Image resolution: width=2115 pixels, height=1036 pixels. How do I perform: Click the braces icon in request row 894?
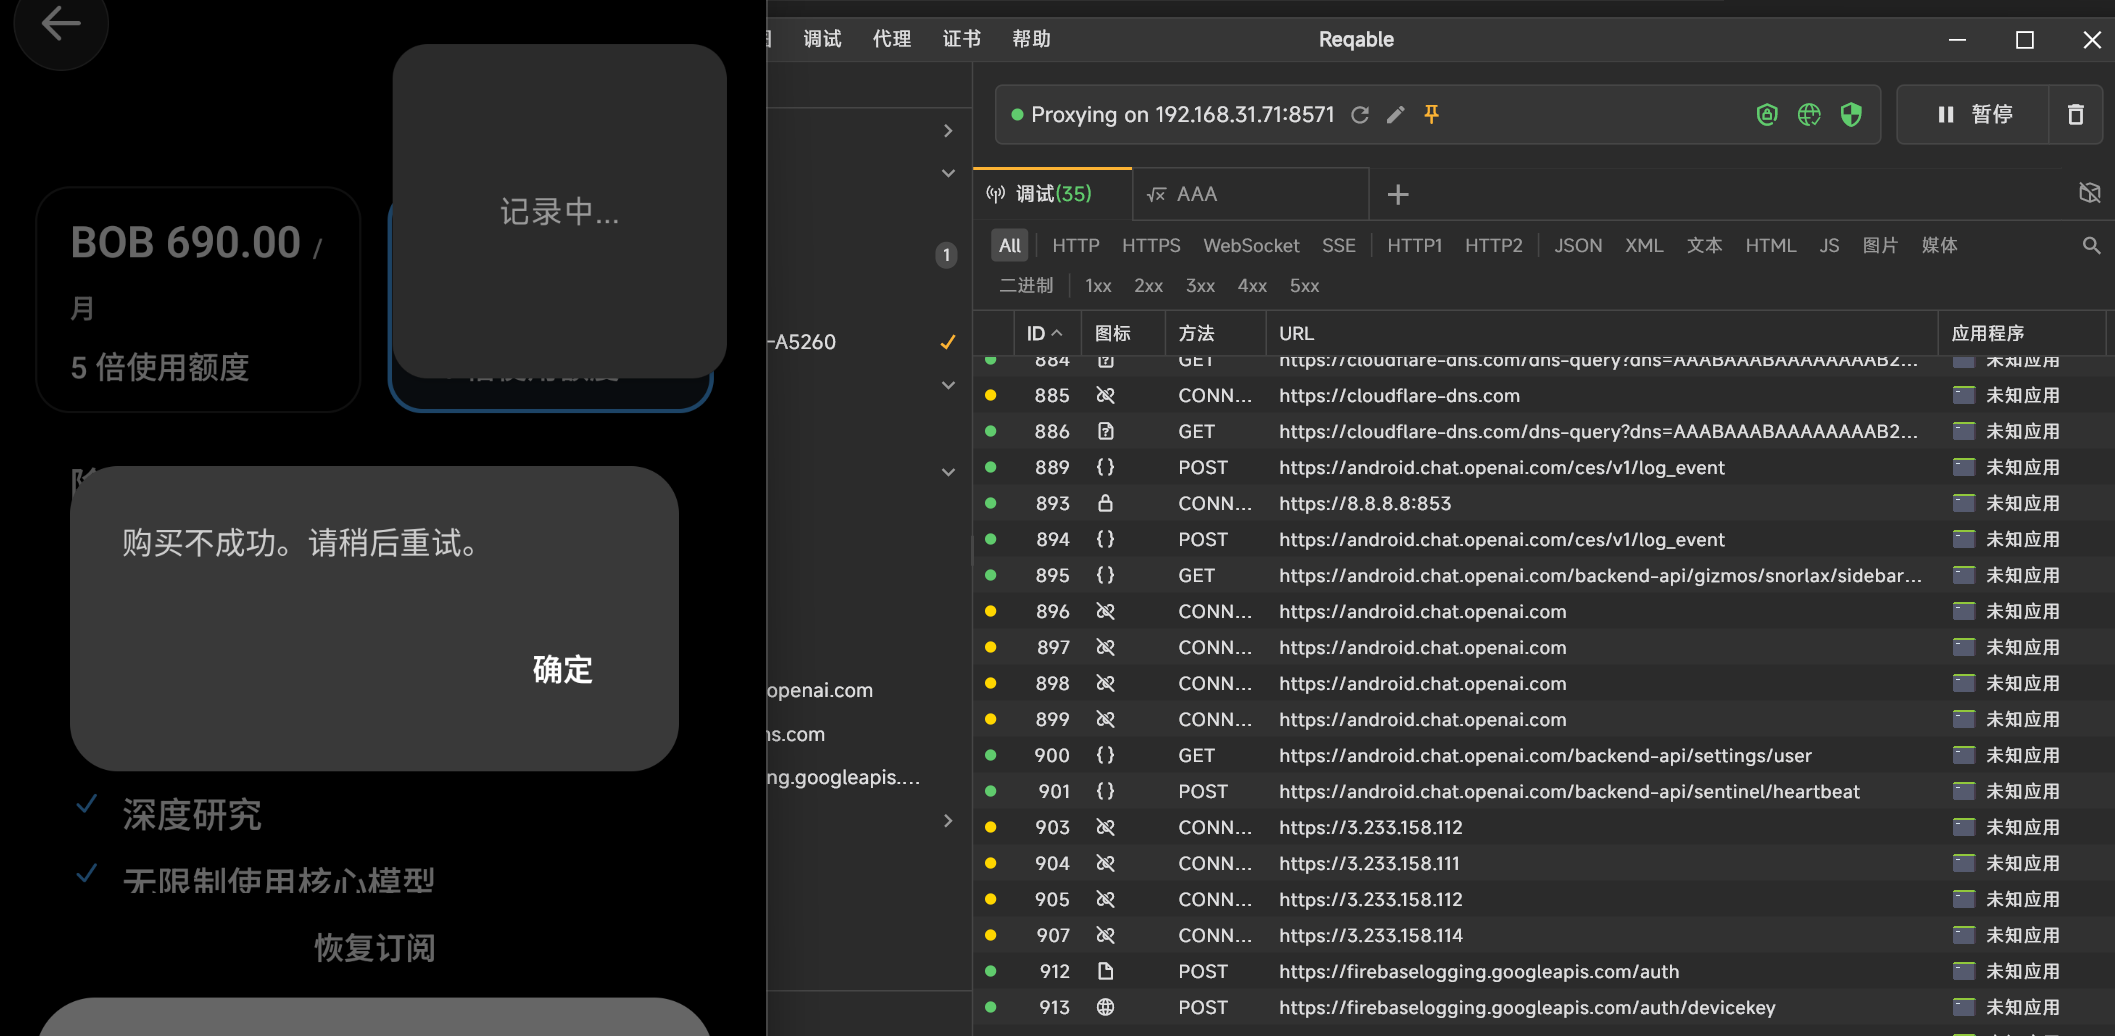(1105, 540)
